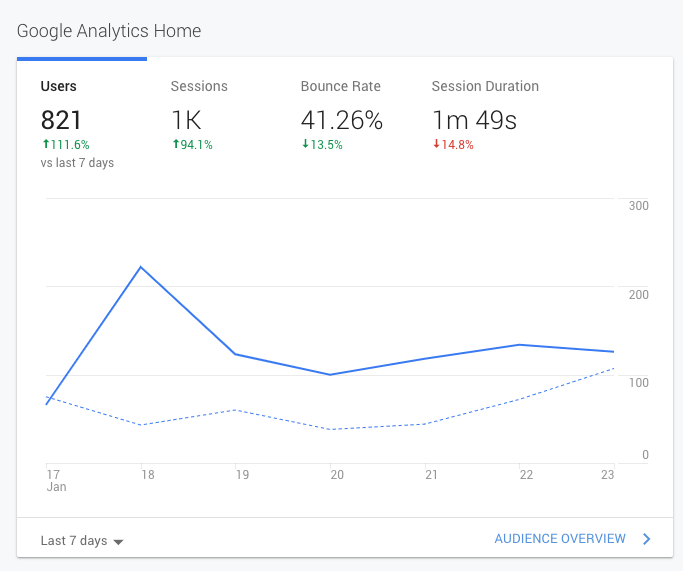This screenshot has width=683, height=571.
Task: Click the AUDIENCE OVERVIEW link
Action: pyautogui.click(x=560, y=539)
